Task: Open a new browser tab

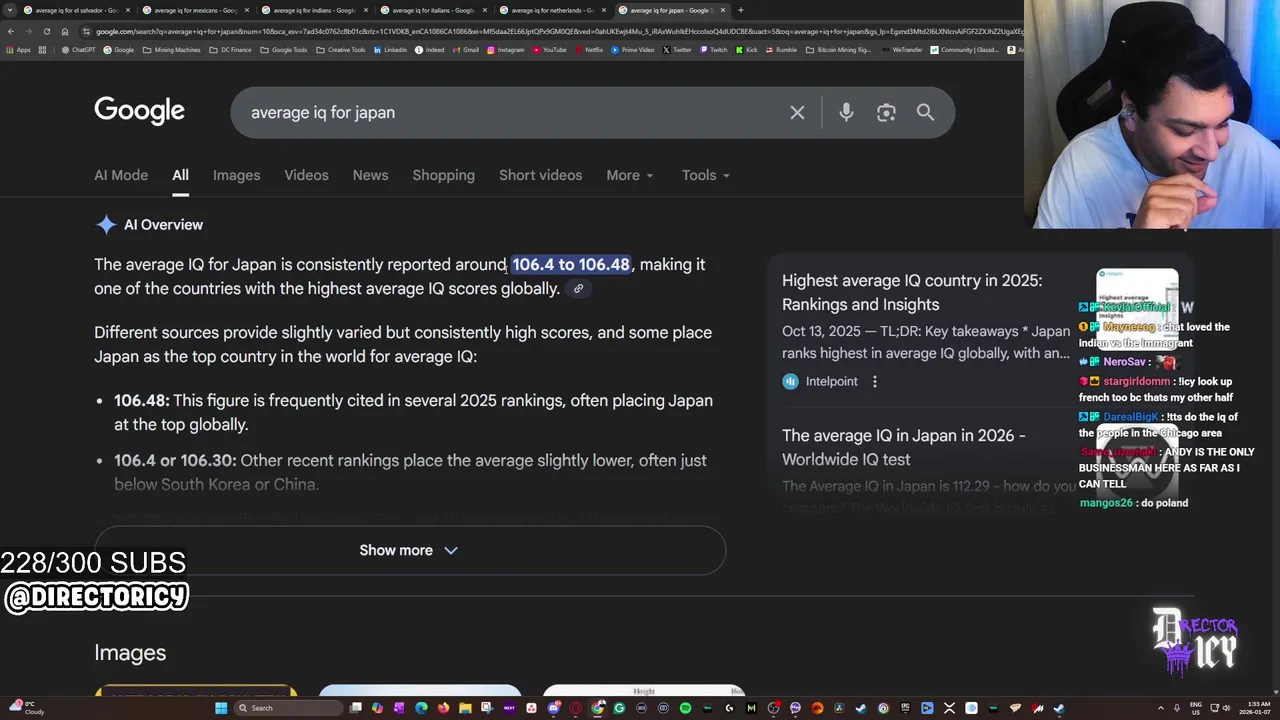Action: click(x=741, y=10)
